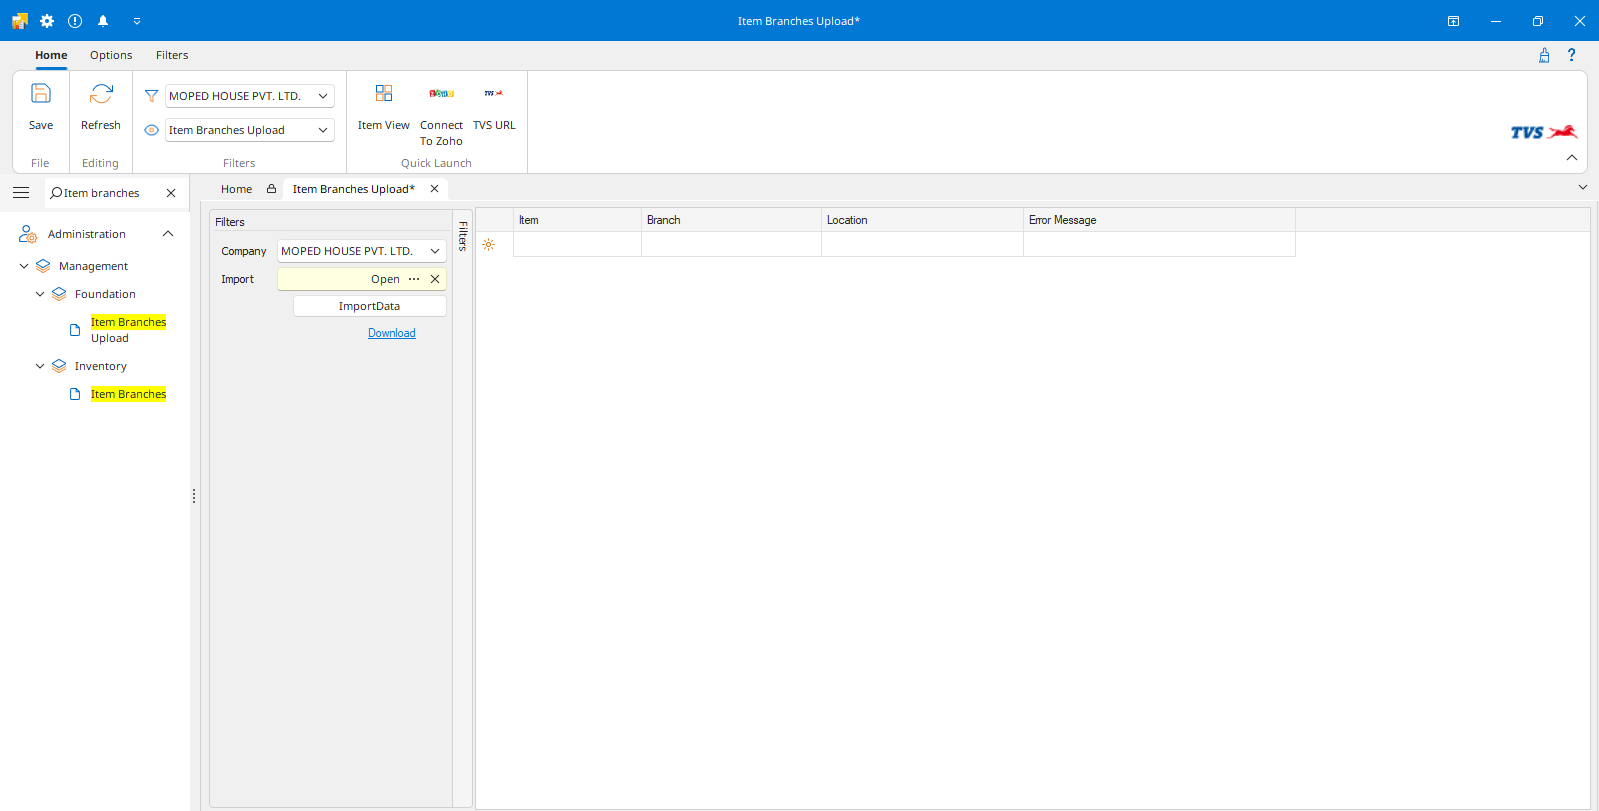
Task: Click the Save icon in ribbon
Action: 41,95
